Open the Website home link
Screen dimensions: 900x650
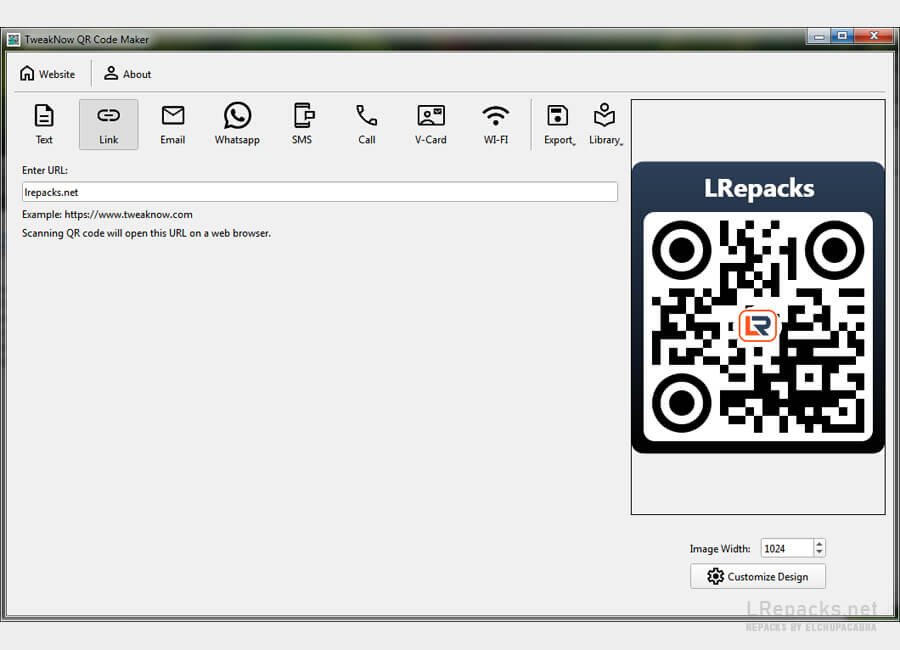(48, 74)
